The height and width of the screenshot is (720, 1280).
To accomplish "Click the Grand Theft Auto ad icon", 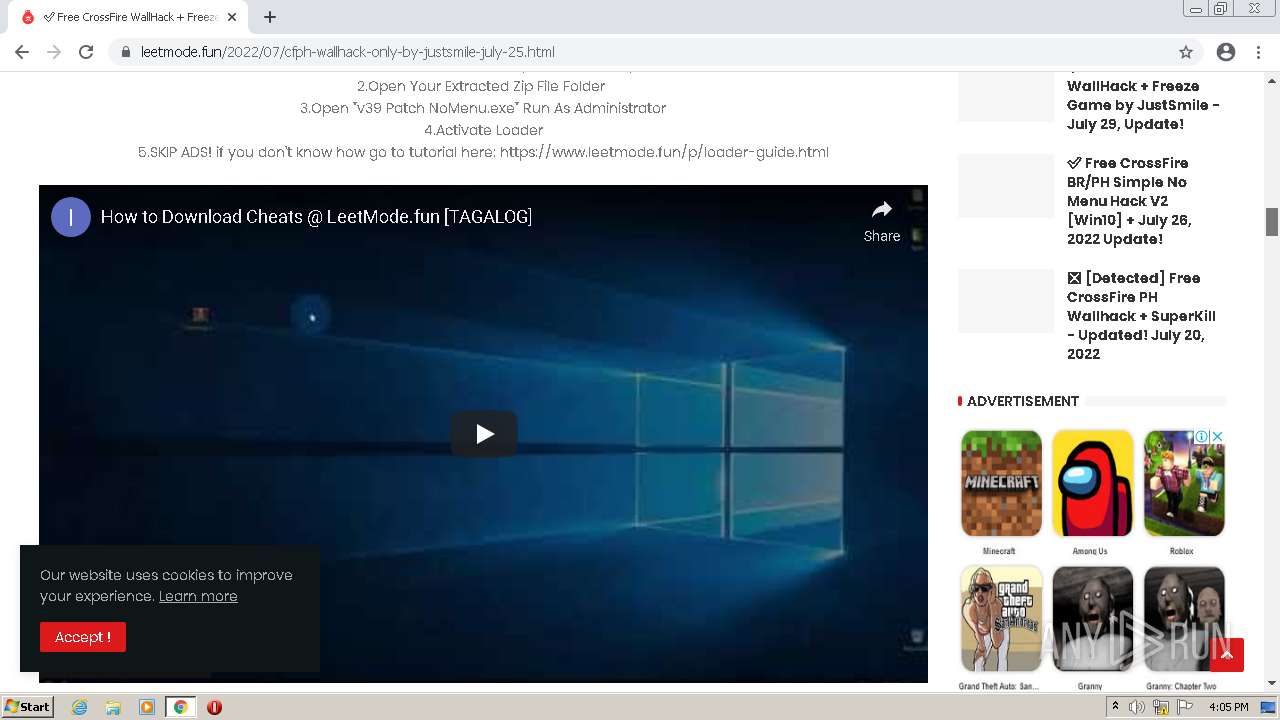I will tap(1000, 619).
